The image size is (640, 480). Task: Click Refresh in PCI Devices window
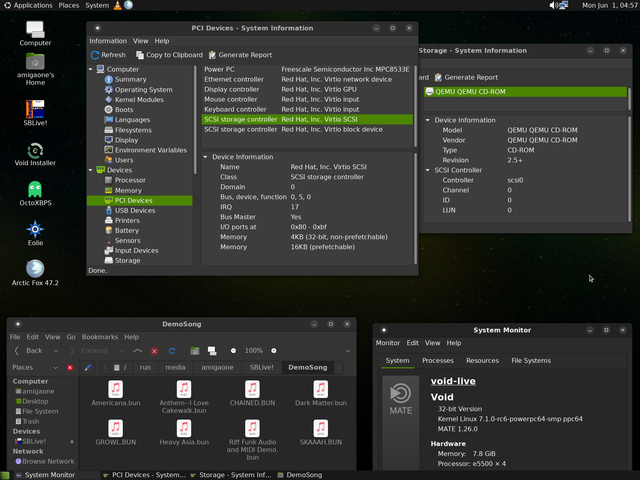108,55
